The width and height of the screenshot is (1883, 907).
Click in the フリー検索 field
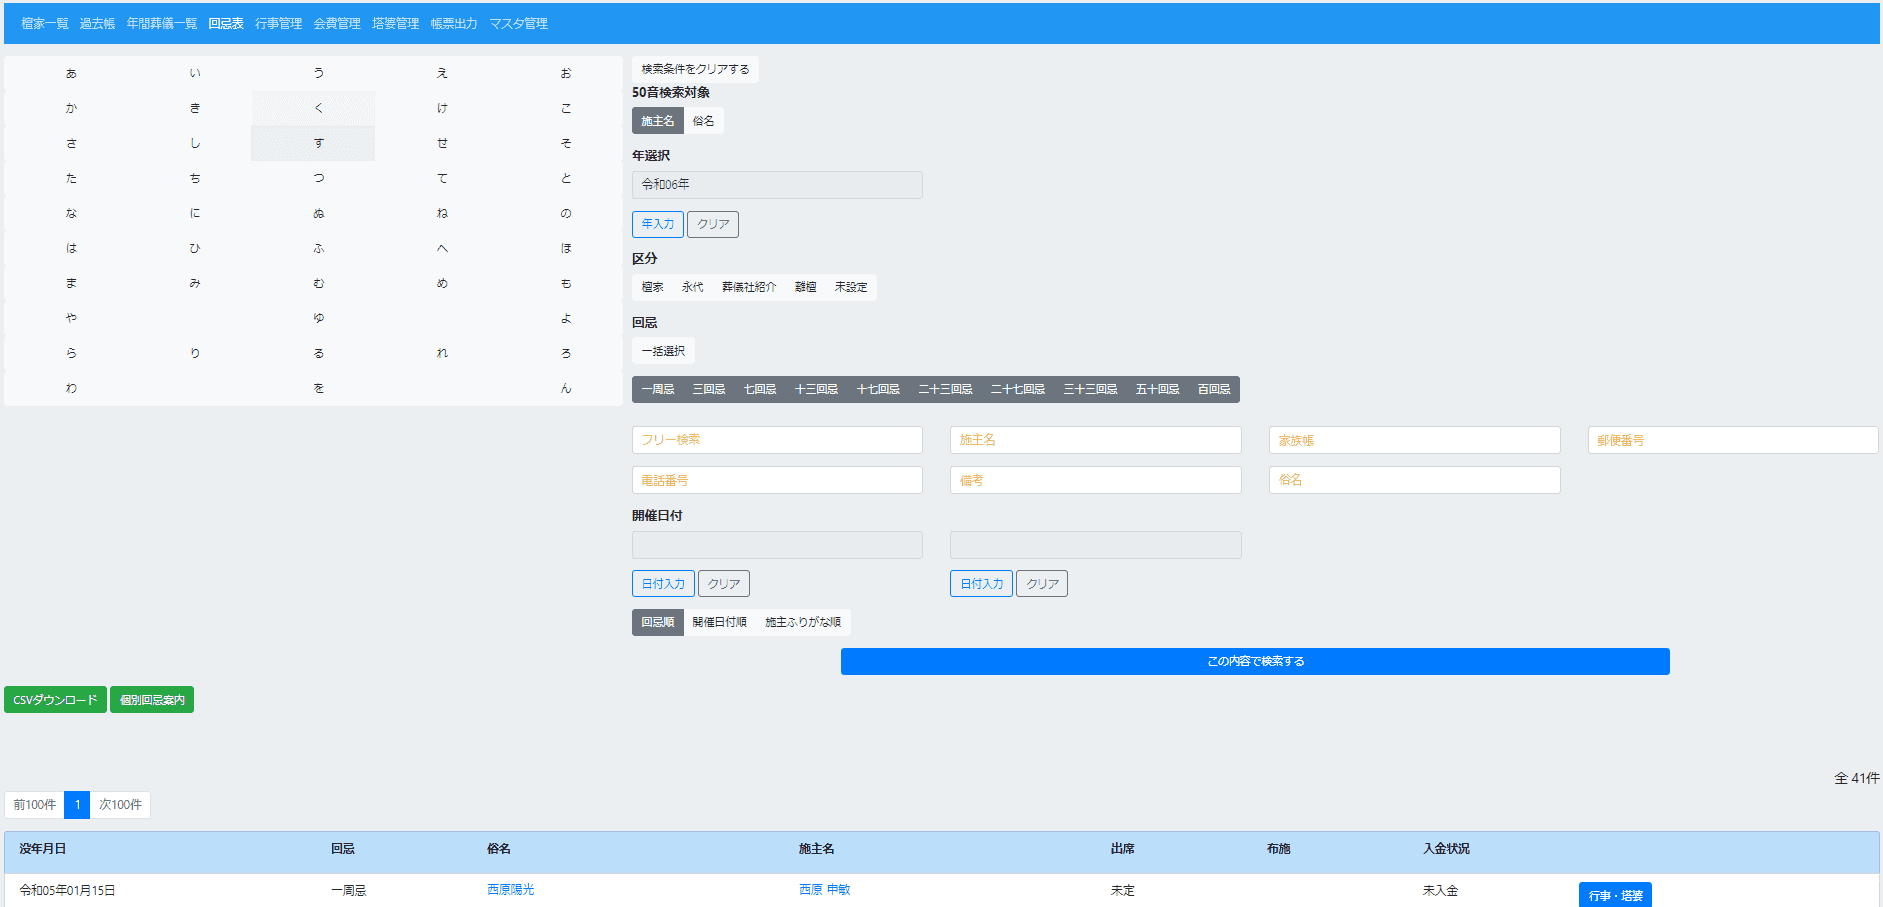(x=777, y=440)
